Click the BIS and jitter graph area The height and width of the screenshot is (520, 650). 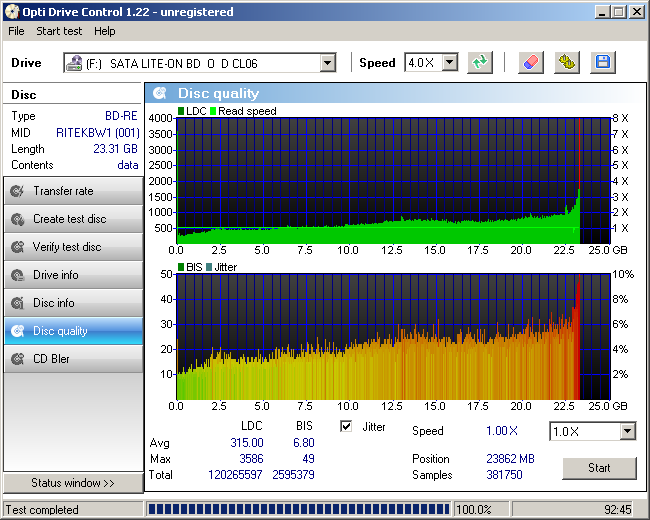393,337
